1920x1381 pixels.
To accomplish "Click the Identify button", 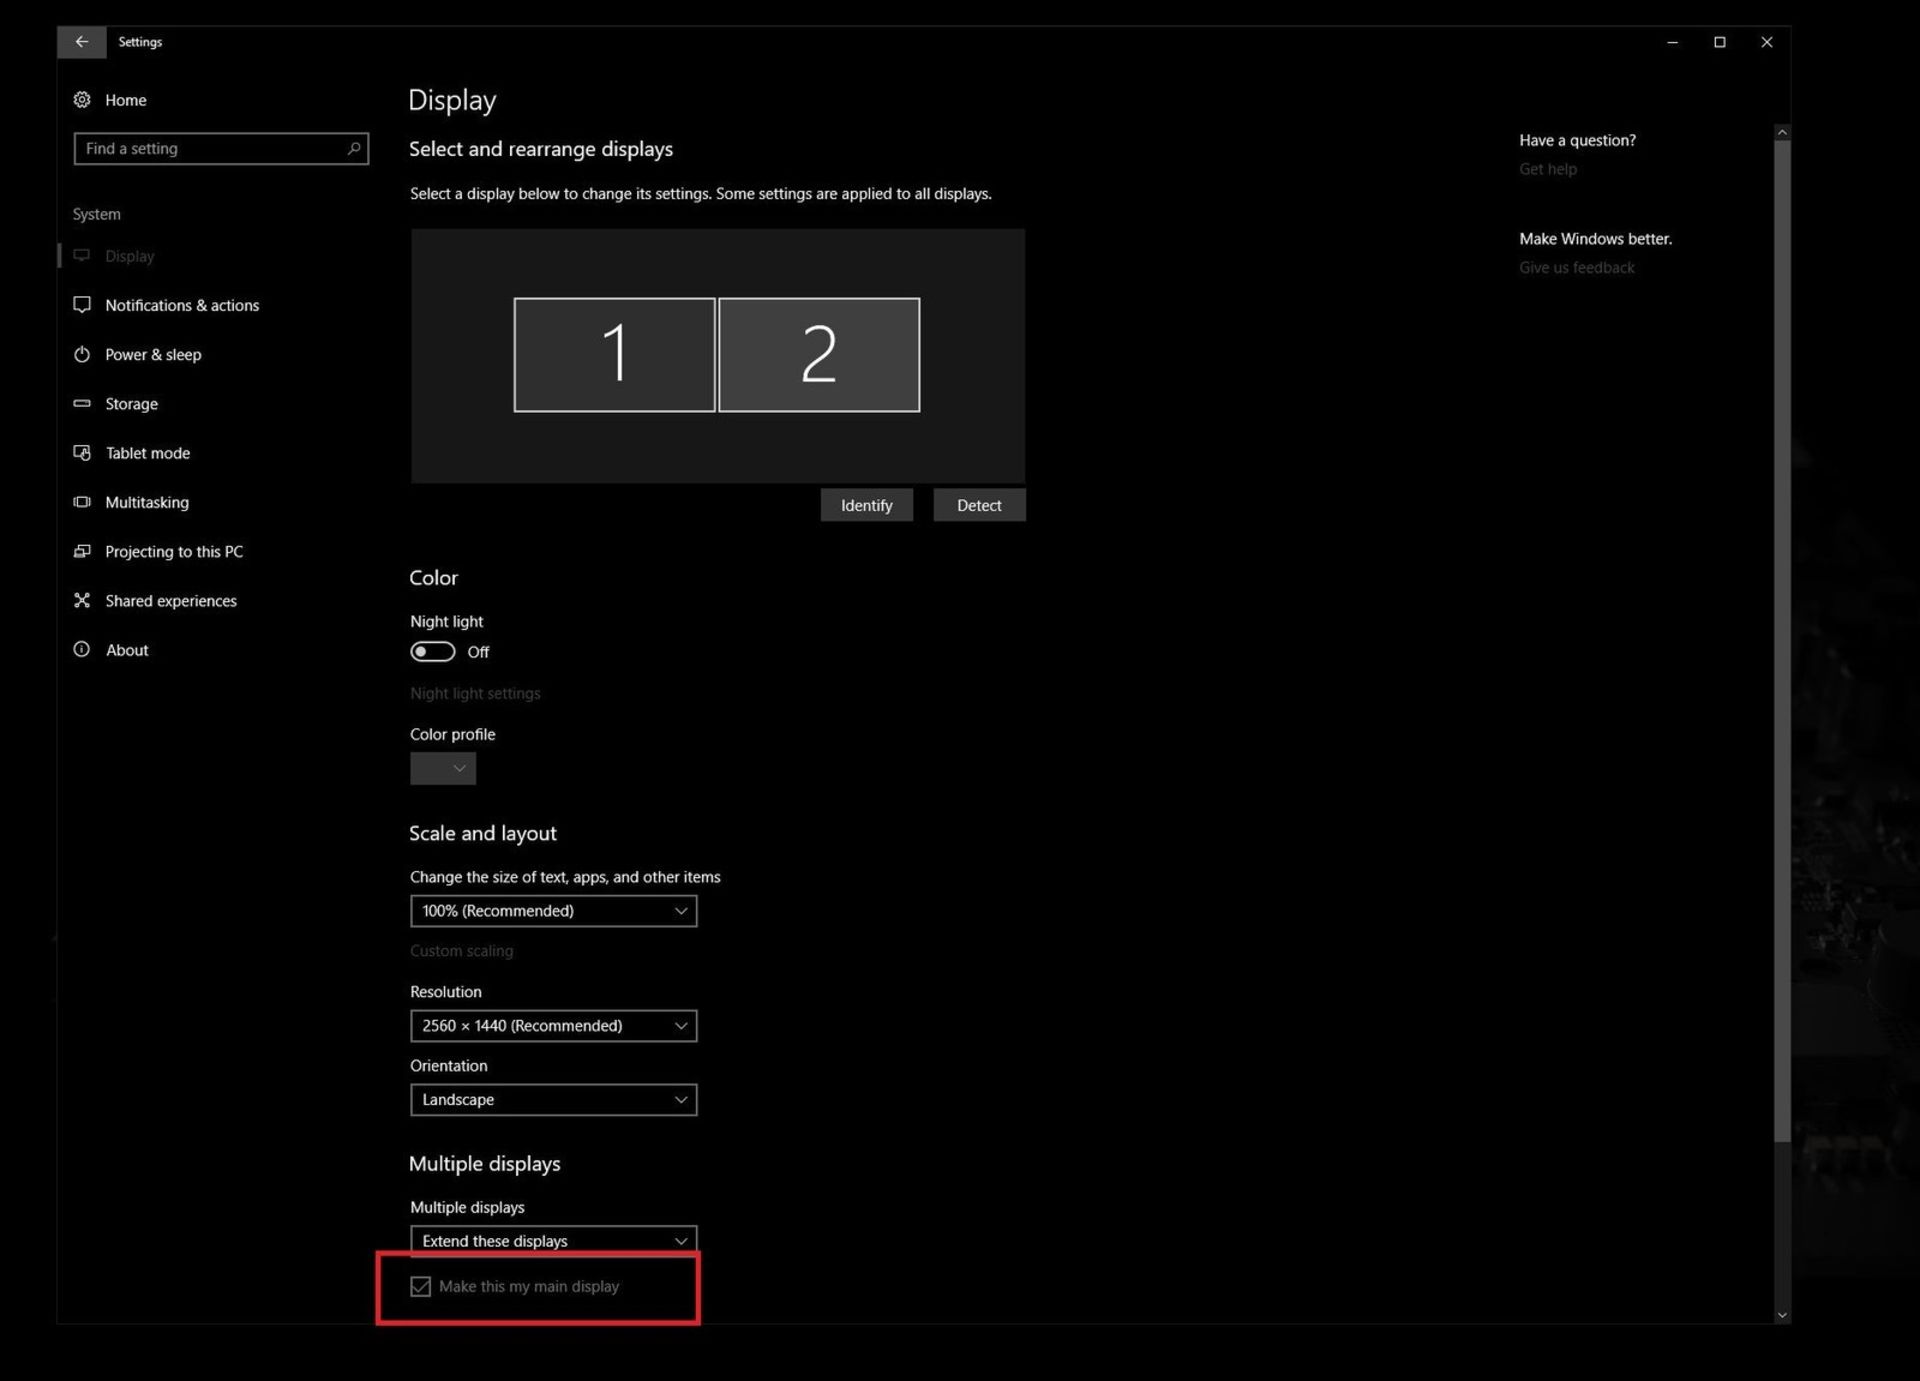I will pos(866,505).
